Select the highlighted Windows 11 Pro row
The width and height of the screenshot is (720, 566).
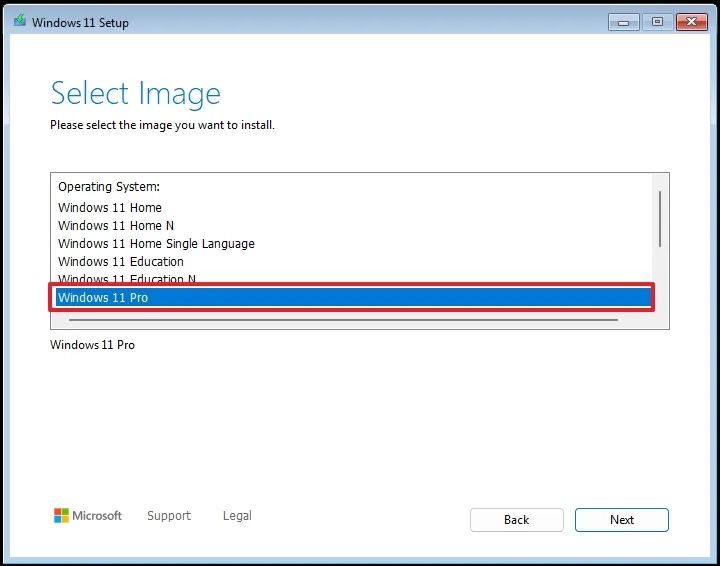tap(103, 298)
